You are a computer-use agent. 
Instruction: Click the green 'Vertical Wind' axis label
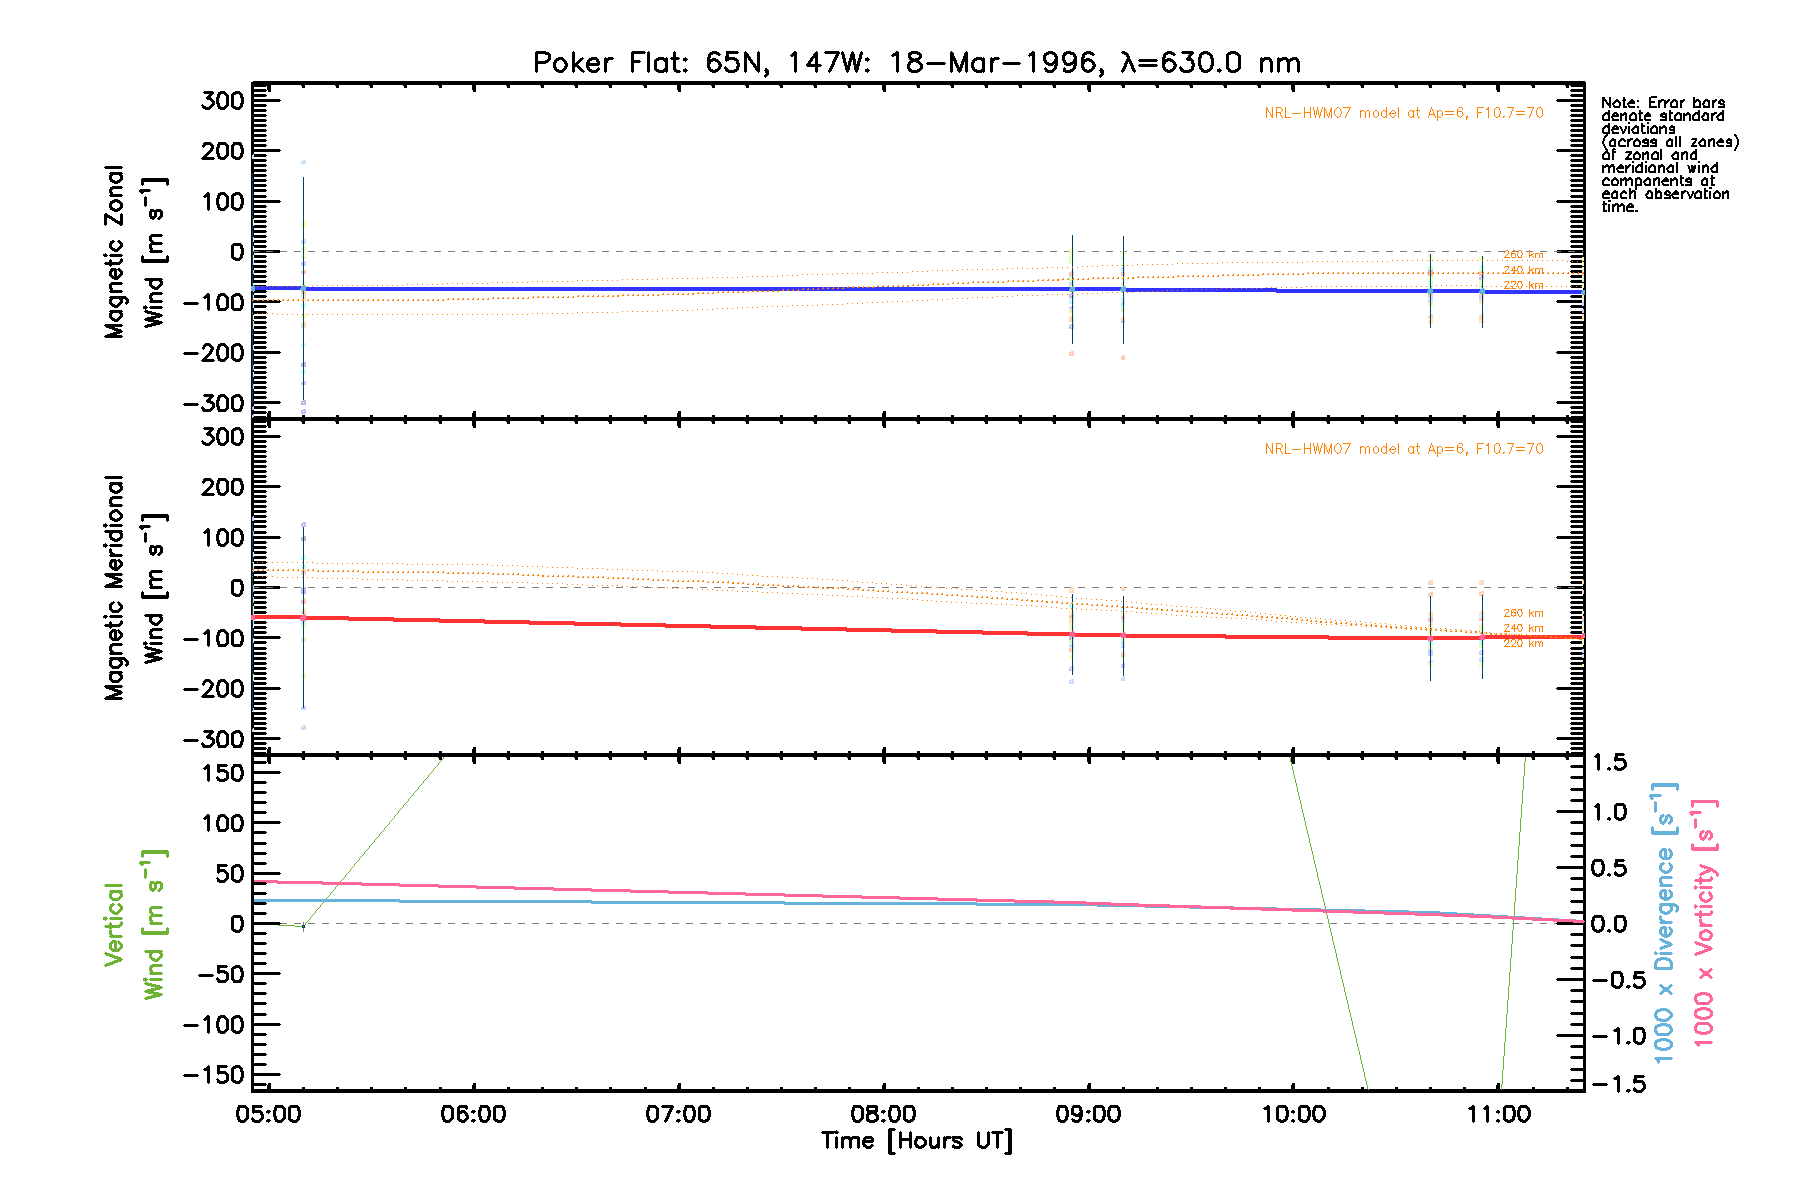[x=134, y=924]
